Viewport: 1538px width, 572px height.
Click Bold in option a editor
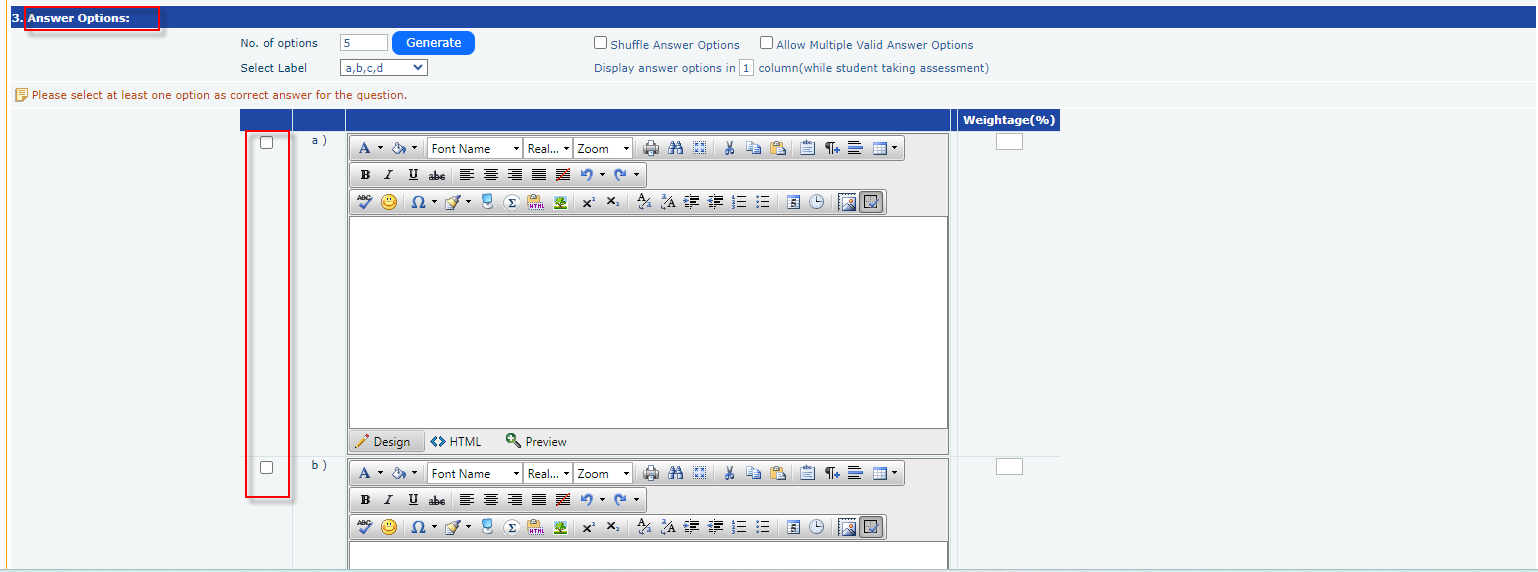(x=365, y=175)
